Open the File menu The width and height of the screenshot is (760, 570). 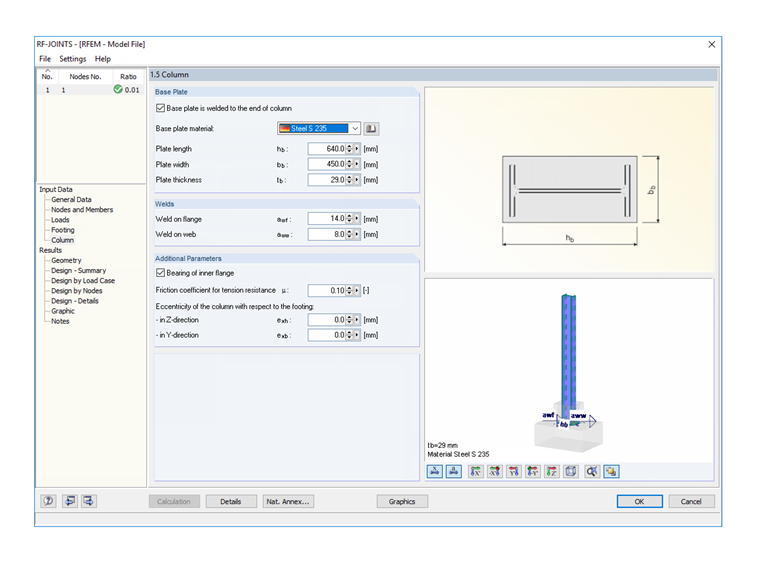(45, 59)
